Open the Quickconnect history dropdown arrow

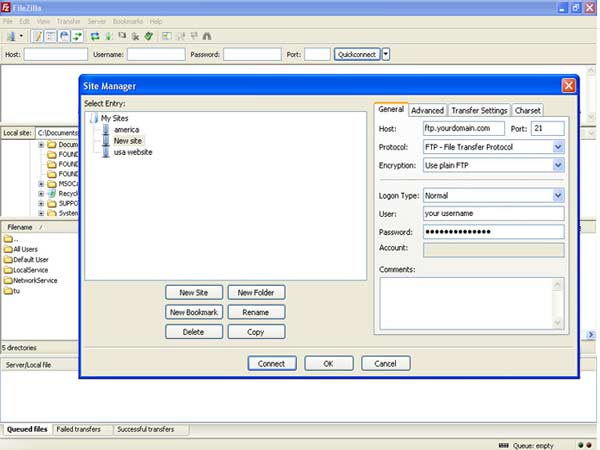point(386,54)
